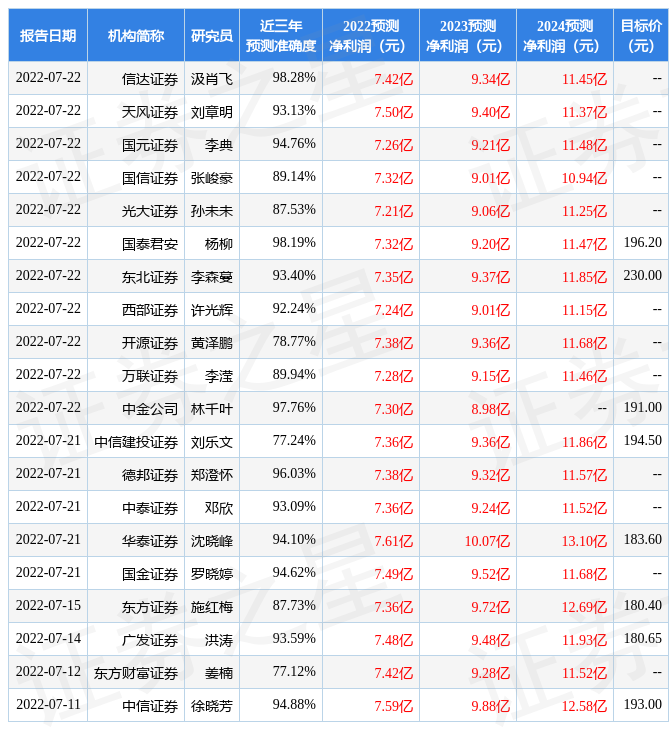Select analyst 沈晓峰 in the table
This screenshot has width=669, height=730.
click(x=212, y=540)
